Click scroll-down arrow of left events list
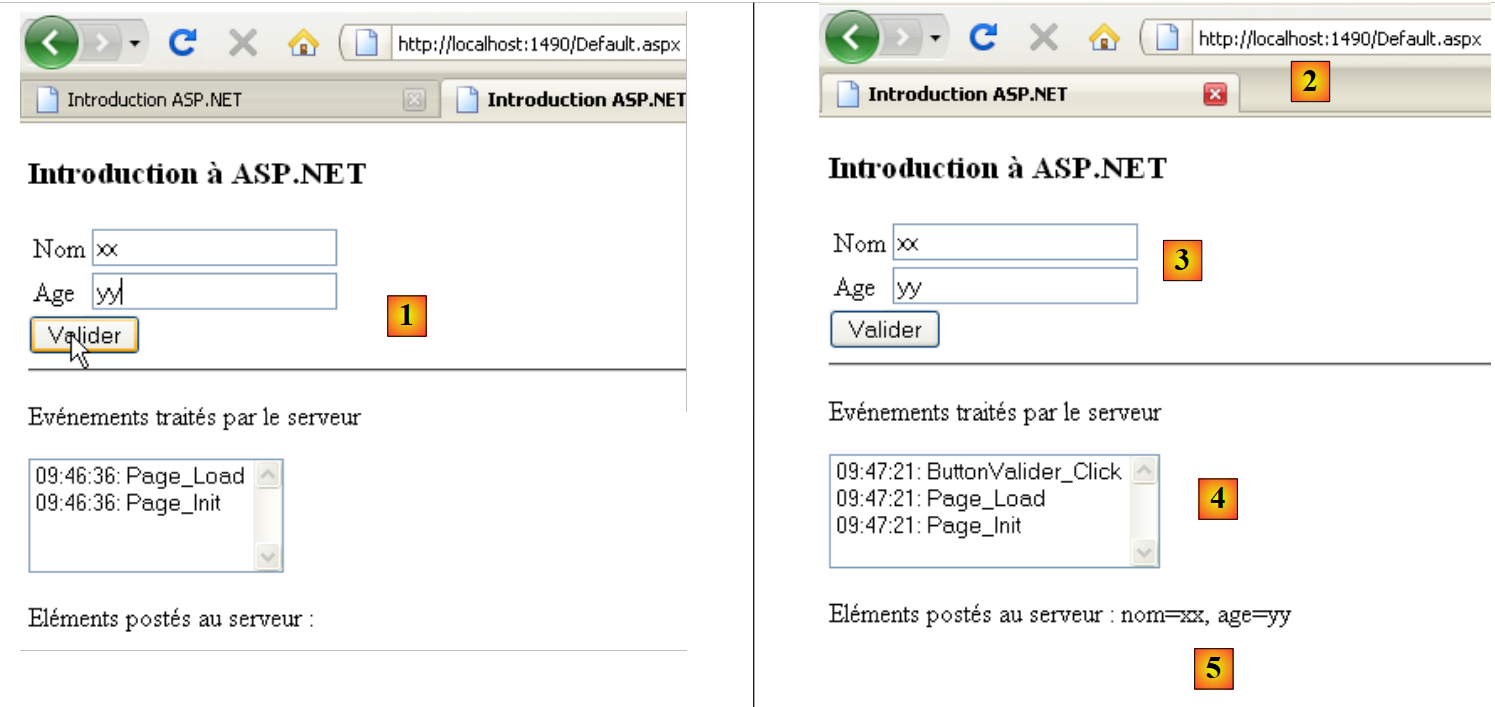Viewport: 1495px width, 707px height. tap(269, 557)
